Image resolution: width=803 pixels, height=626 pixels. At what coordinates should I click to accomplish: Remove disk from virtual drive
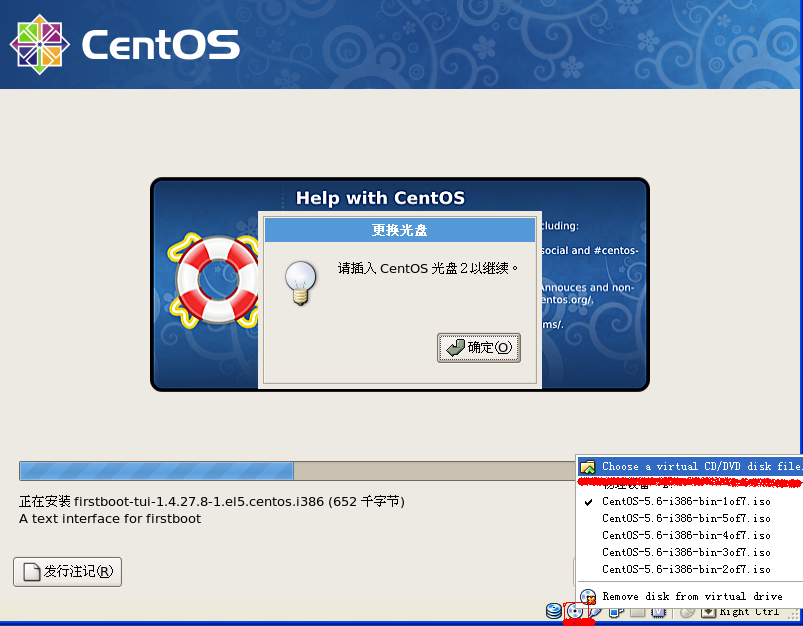[690, 596]
